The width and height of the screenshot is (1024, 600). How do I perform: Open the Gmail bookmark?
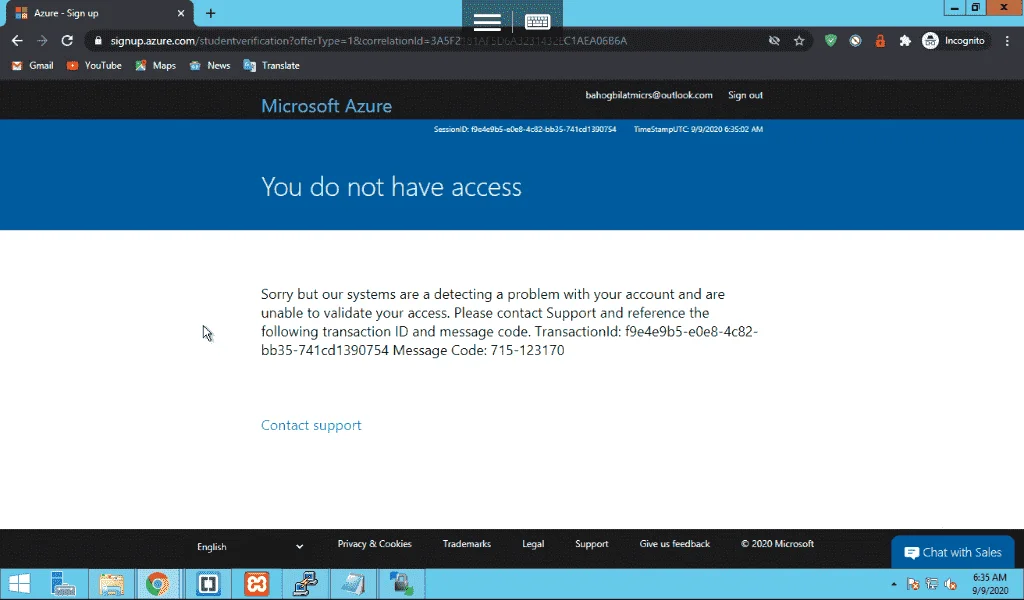click(x=33, y=65)
